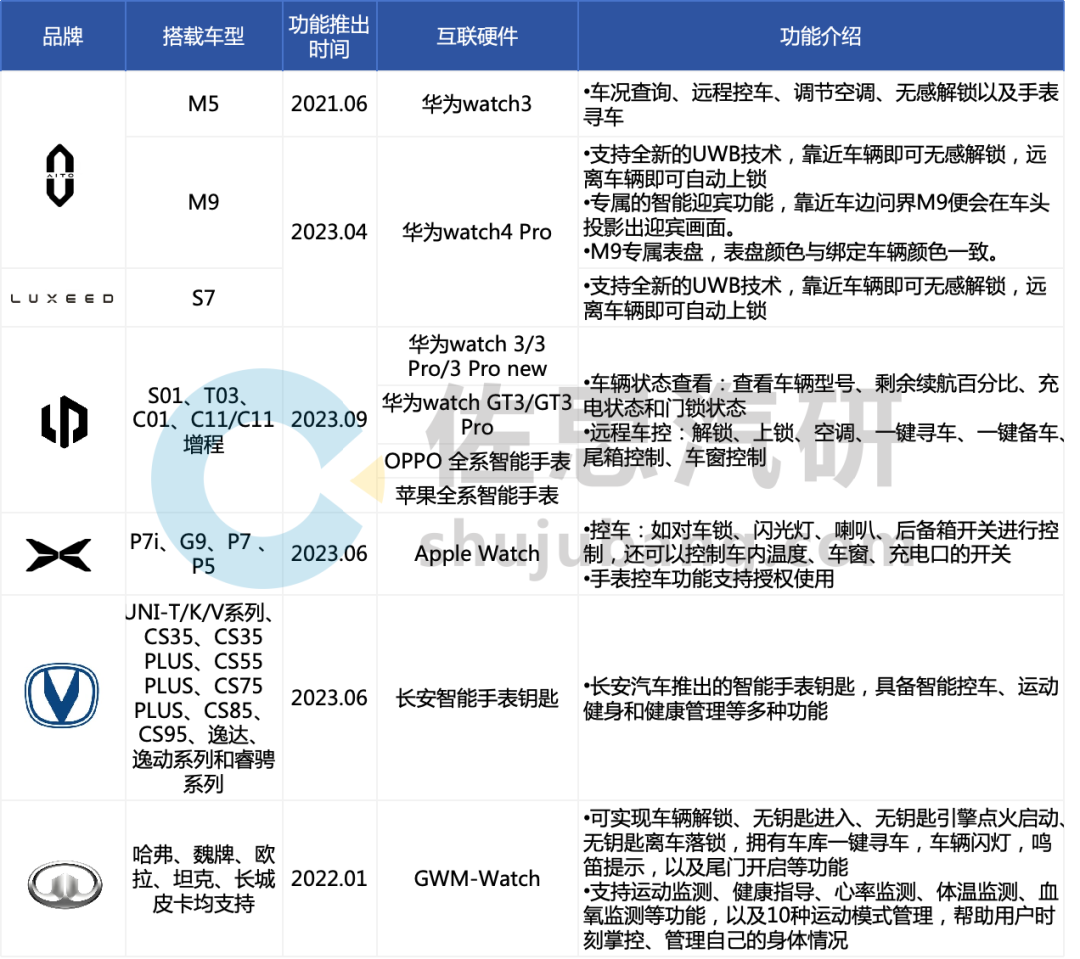Click the JNI-T/K/V系列 models cell
The width and height of the screenshot is (1080, 959).
coord(204,698)
